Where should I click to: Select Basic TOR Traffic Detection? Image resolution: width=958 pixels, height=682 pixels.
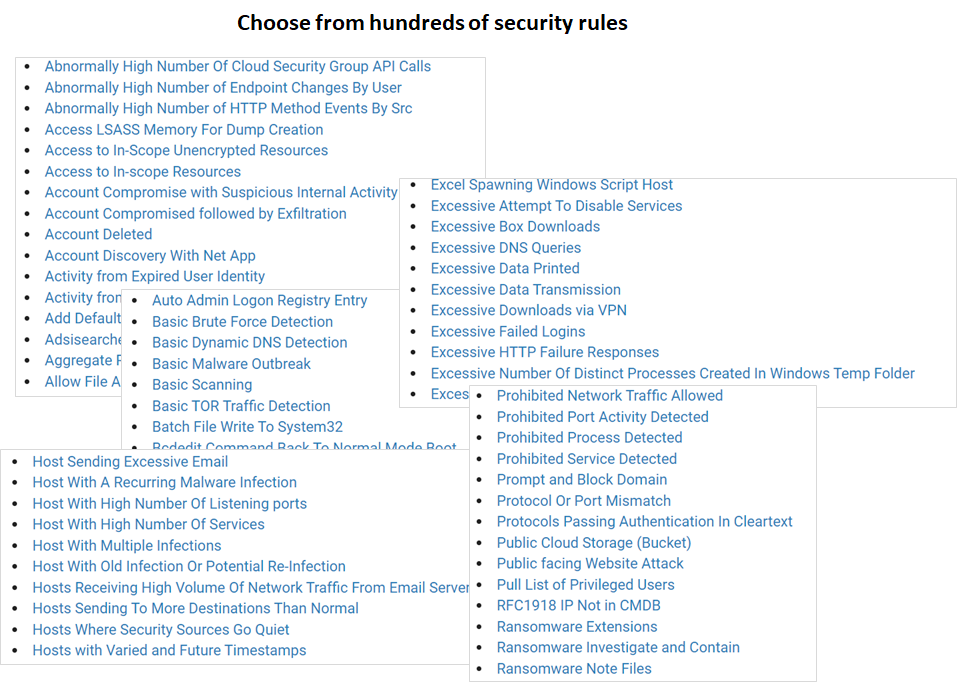[241, 406]
